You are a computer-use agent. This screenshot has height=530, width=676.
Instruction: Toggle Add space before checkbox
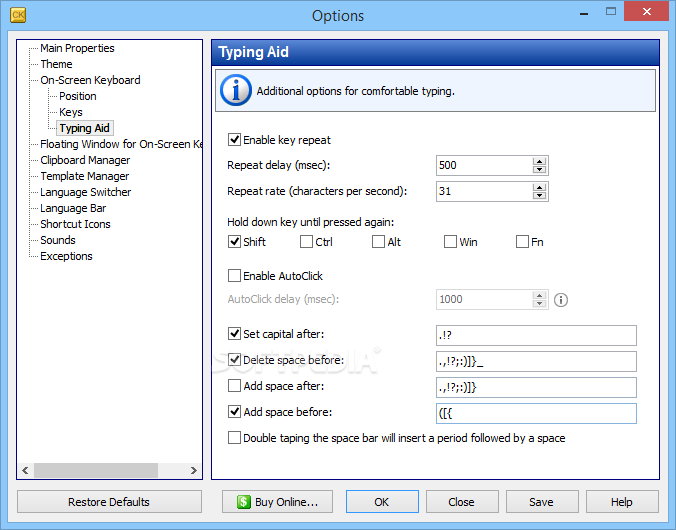[x=234, y=411]
